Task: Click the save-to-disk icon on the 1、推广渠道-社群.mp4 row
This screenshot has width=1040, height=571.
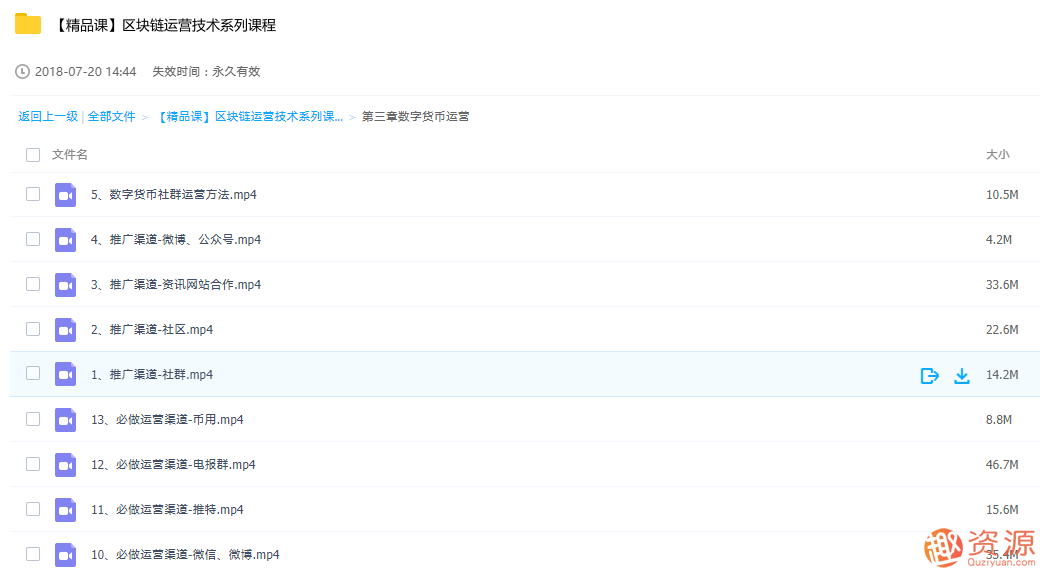Action: tap(930, 375)
